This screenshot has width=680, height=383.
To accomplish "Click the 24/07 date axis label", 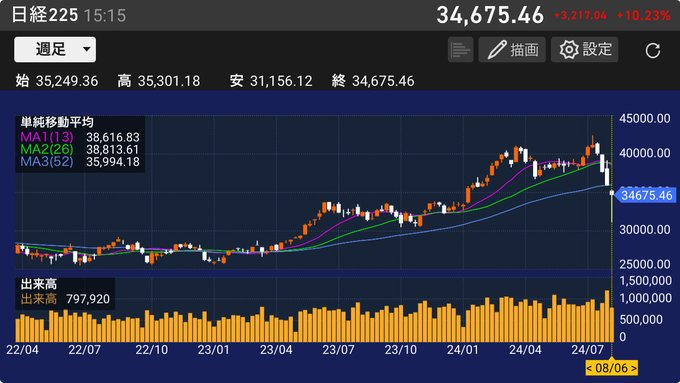I will [587, 350].
